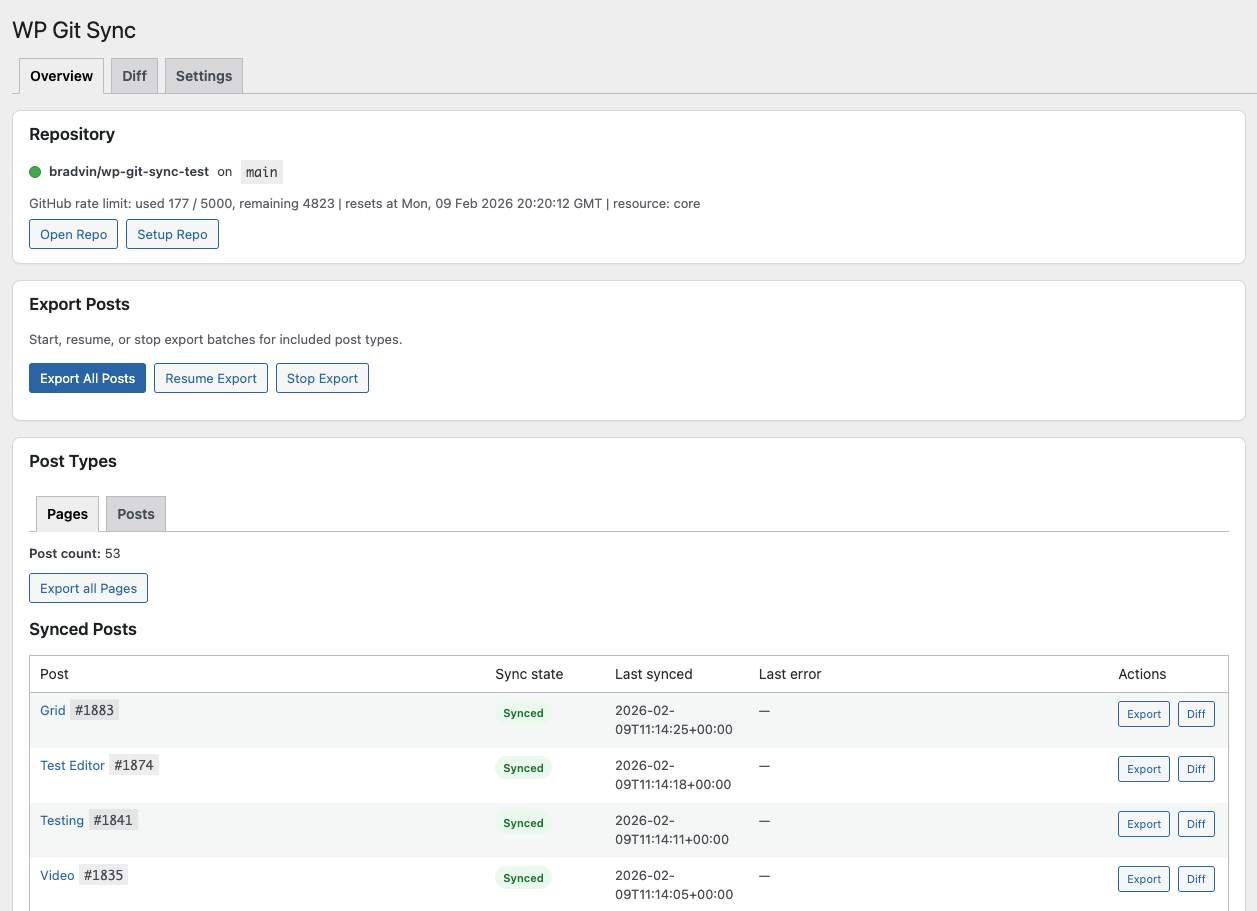This screenshot has height=911, width=1257.
Task: Open the Settings tab
Action: coord(204,76)
